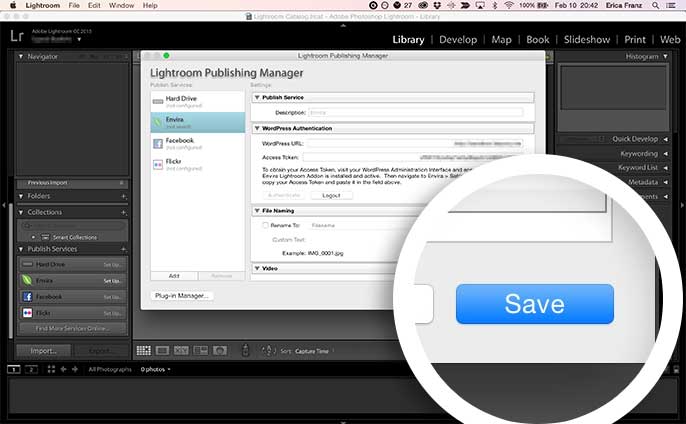Click Facebook icon in Publish Services panel
Screen dimensions: 686x424
click(x=27, y=296)
